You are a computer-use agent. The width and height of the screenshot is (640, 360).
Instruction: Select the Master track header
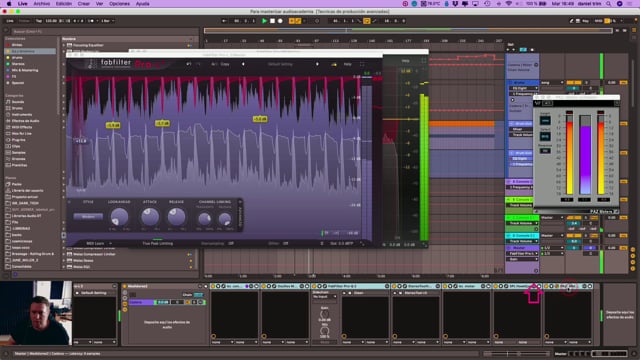522,248
